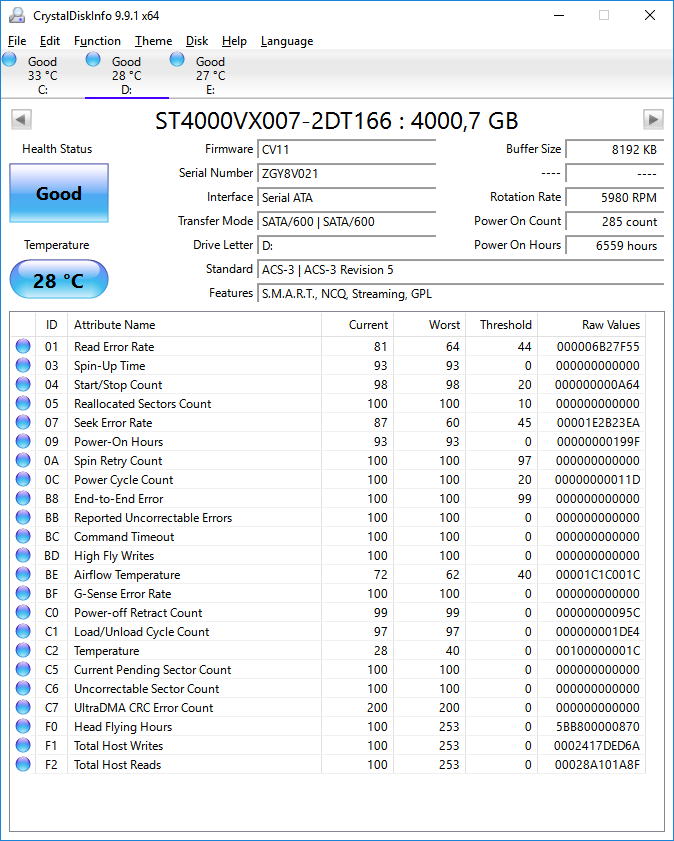Click the Power On Count value 285 count

point(615,222)
